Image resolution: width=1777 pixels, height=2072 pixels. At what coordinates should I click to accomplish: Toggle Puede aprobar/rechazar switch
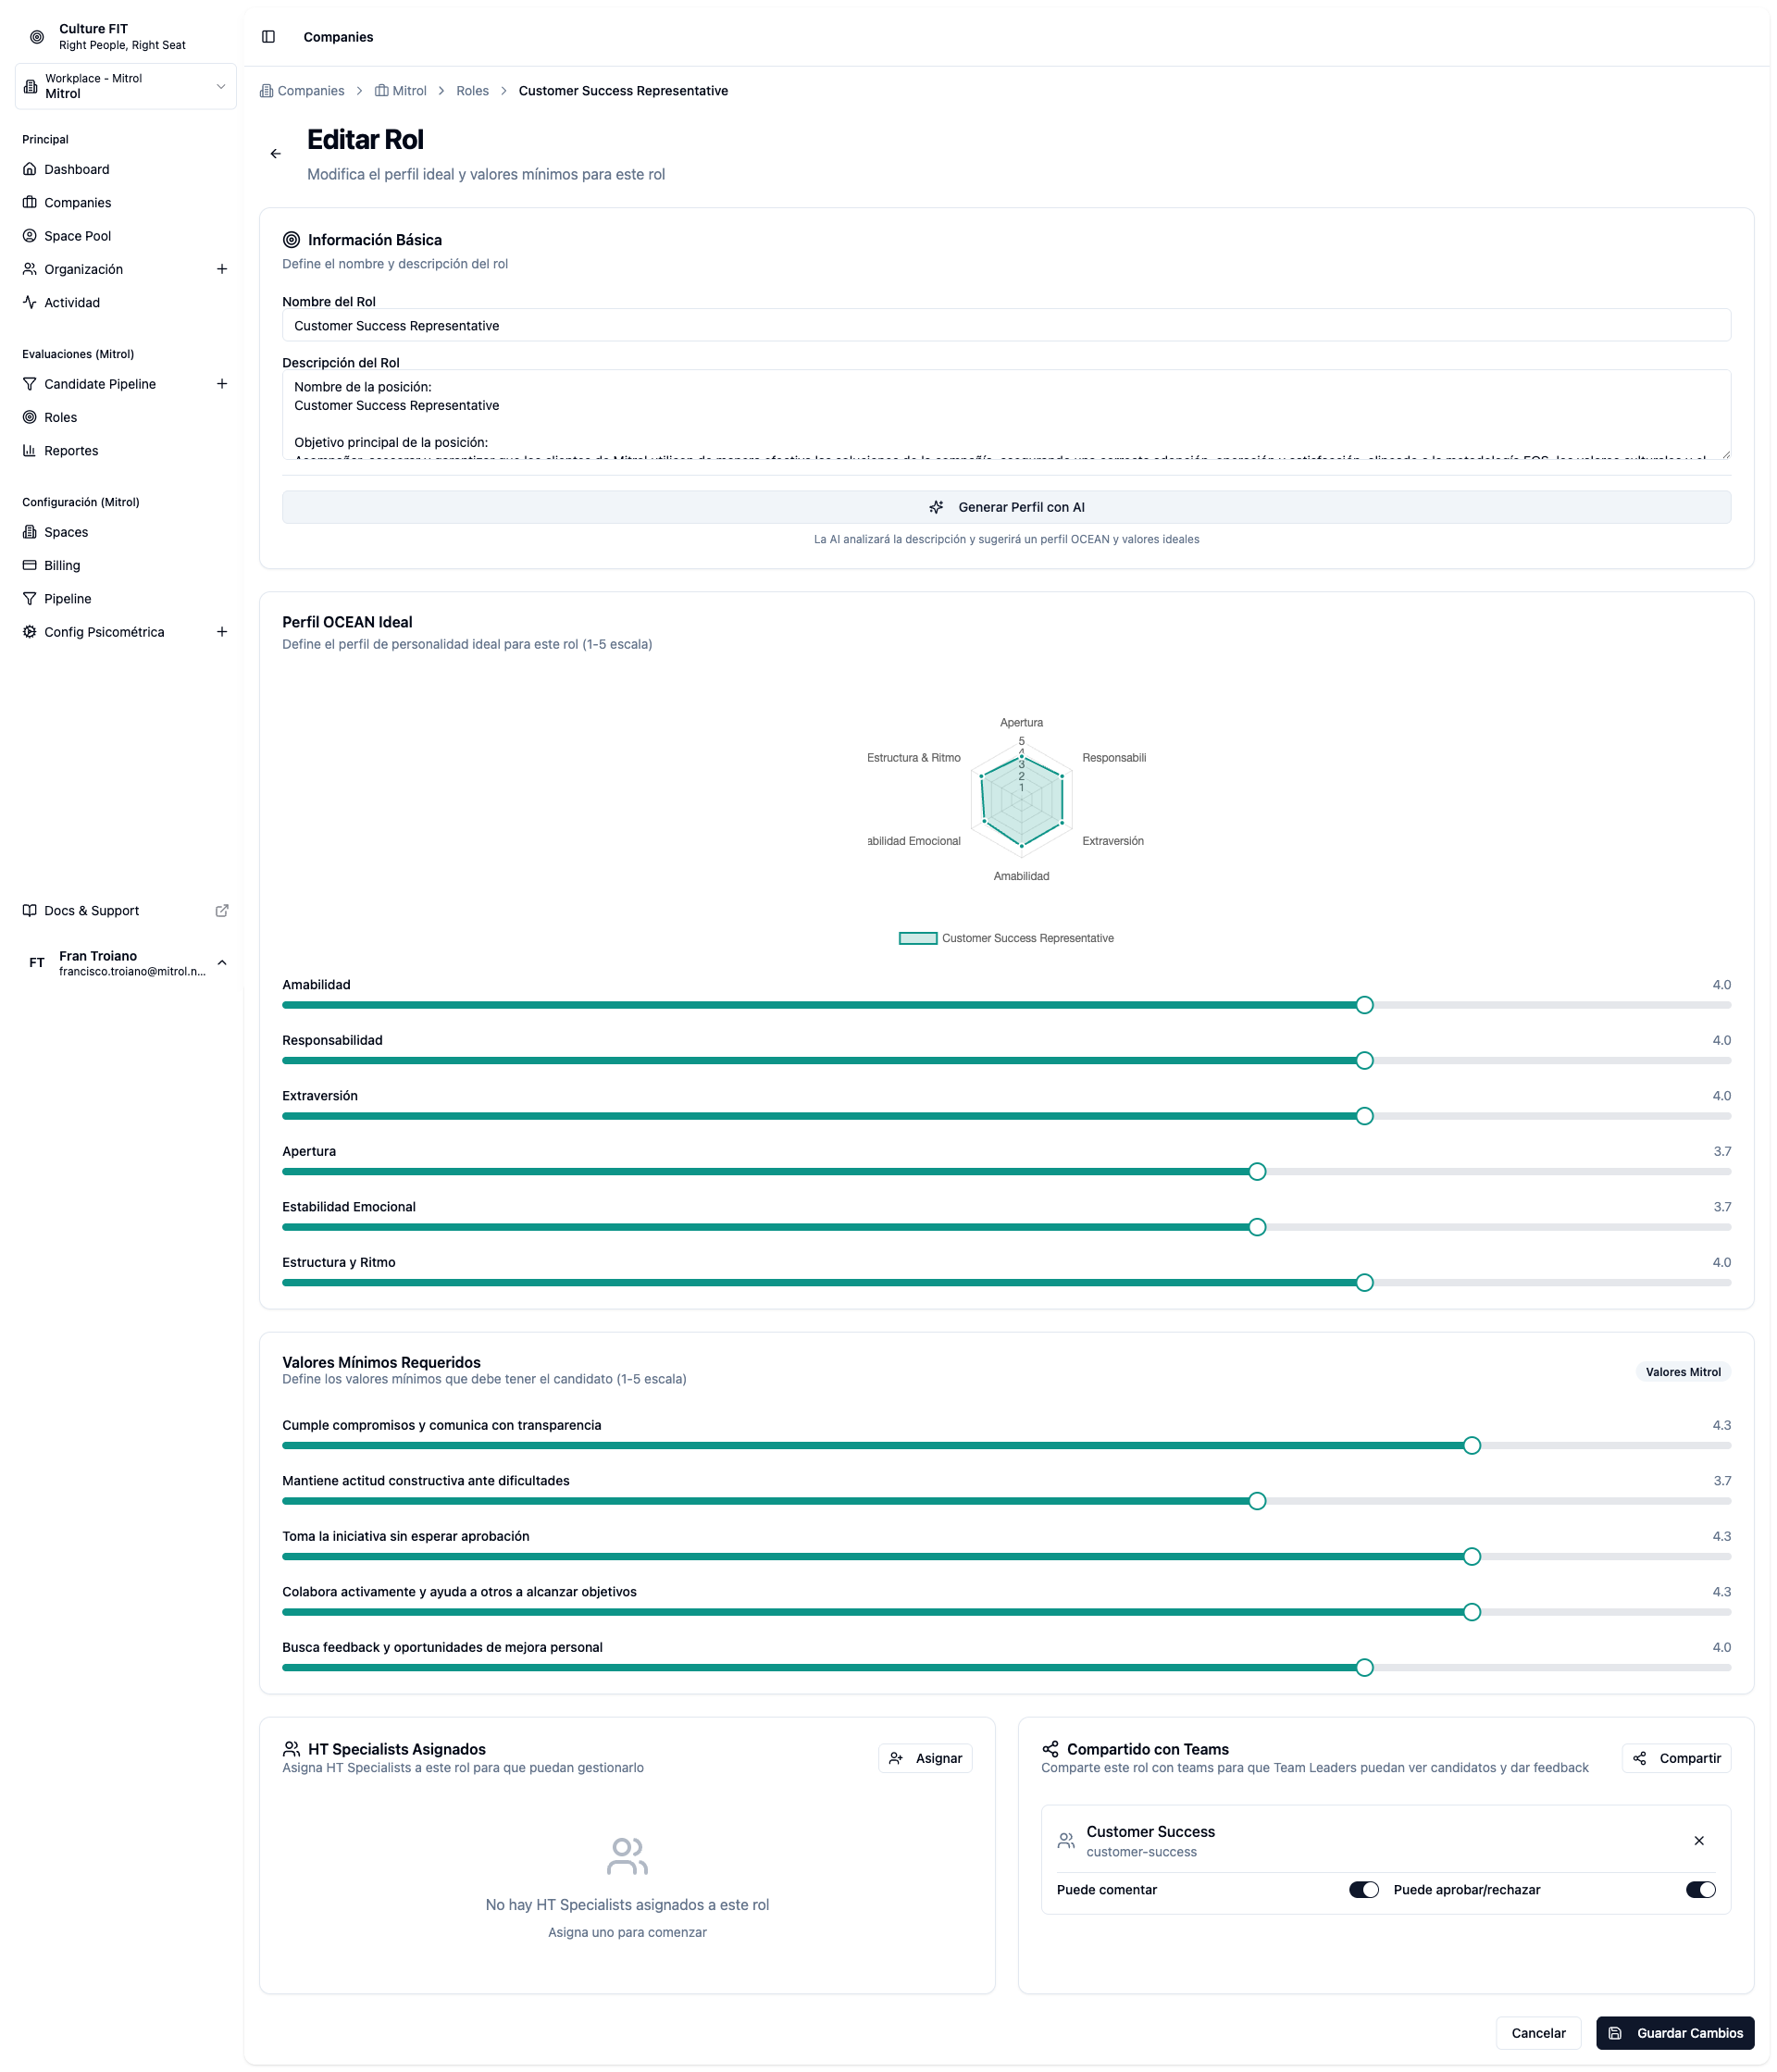[x=1699, y=1889]
